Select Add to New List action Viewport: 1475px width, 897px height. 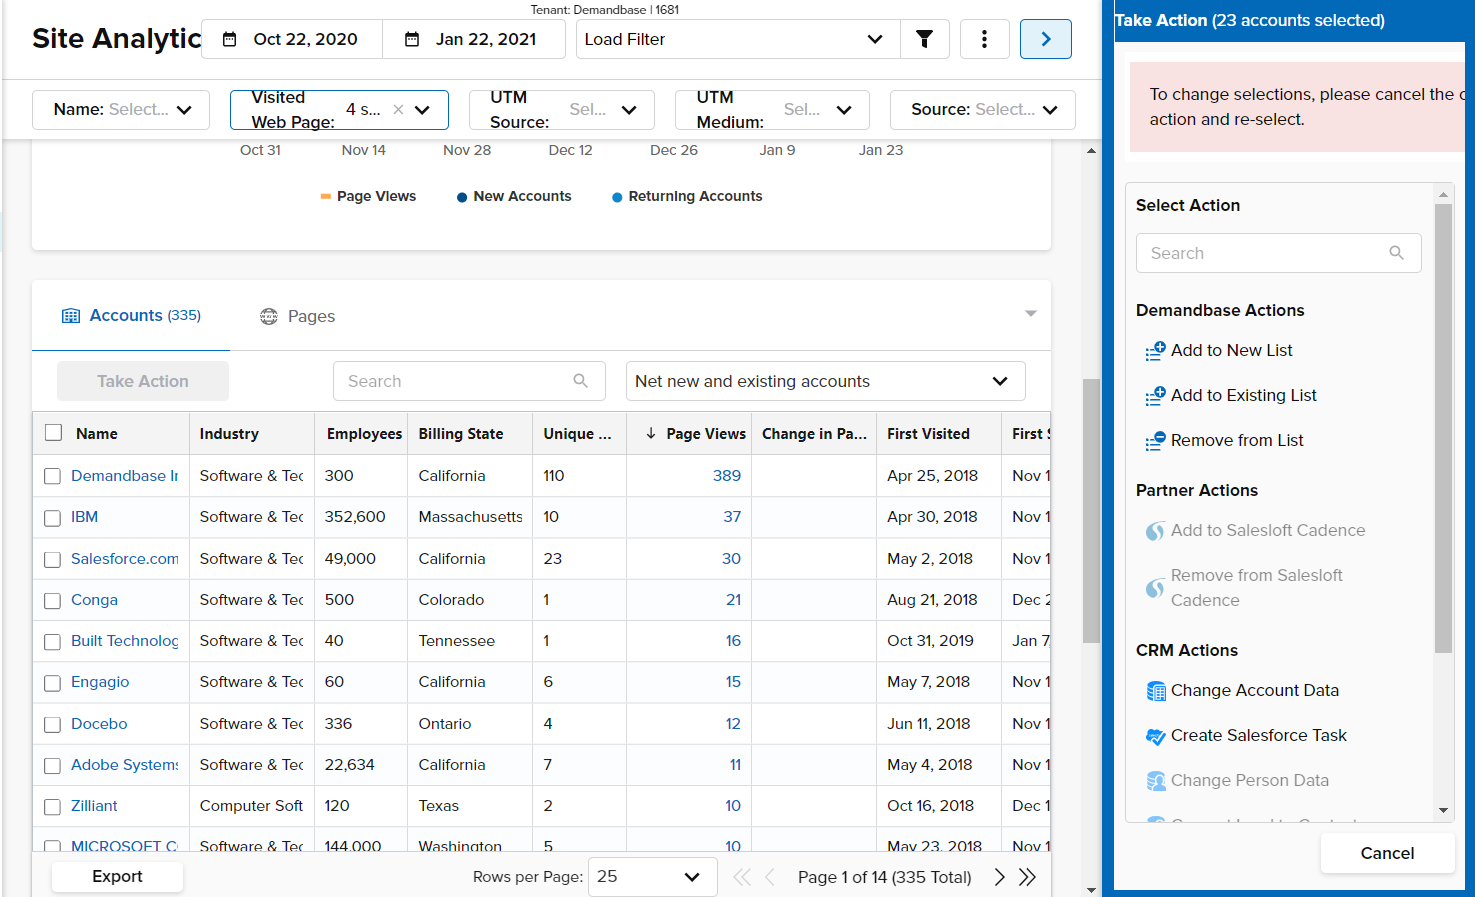coord(1231,350)
